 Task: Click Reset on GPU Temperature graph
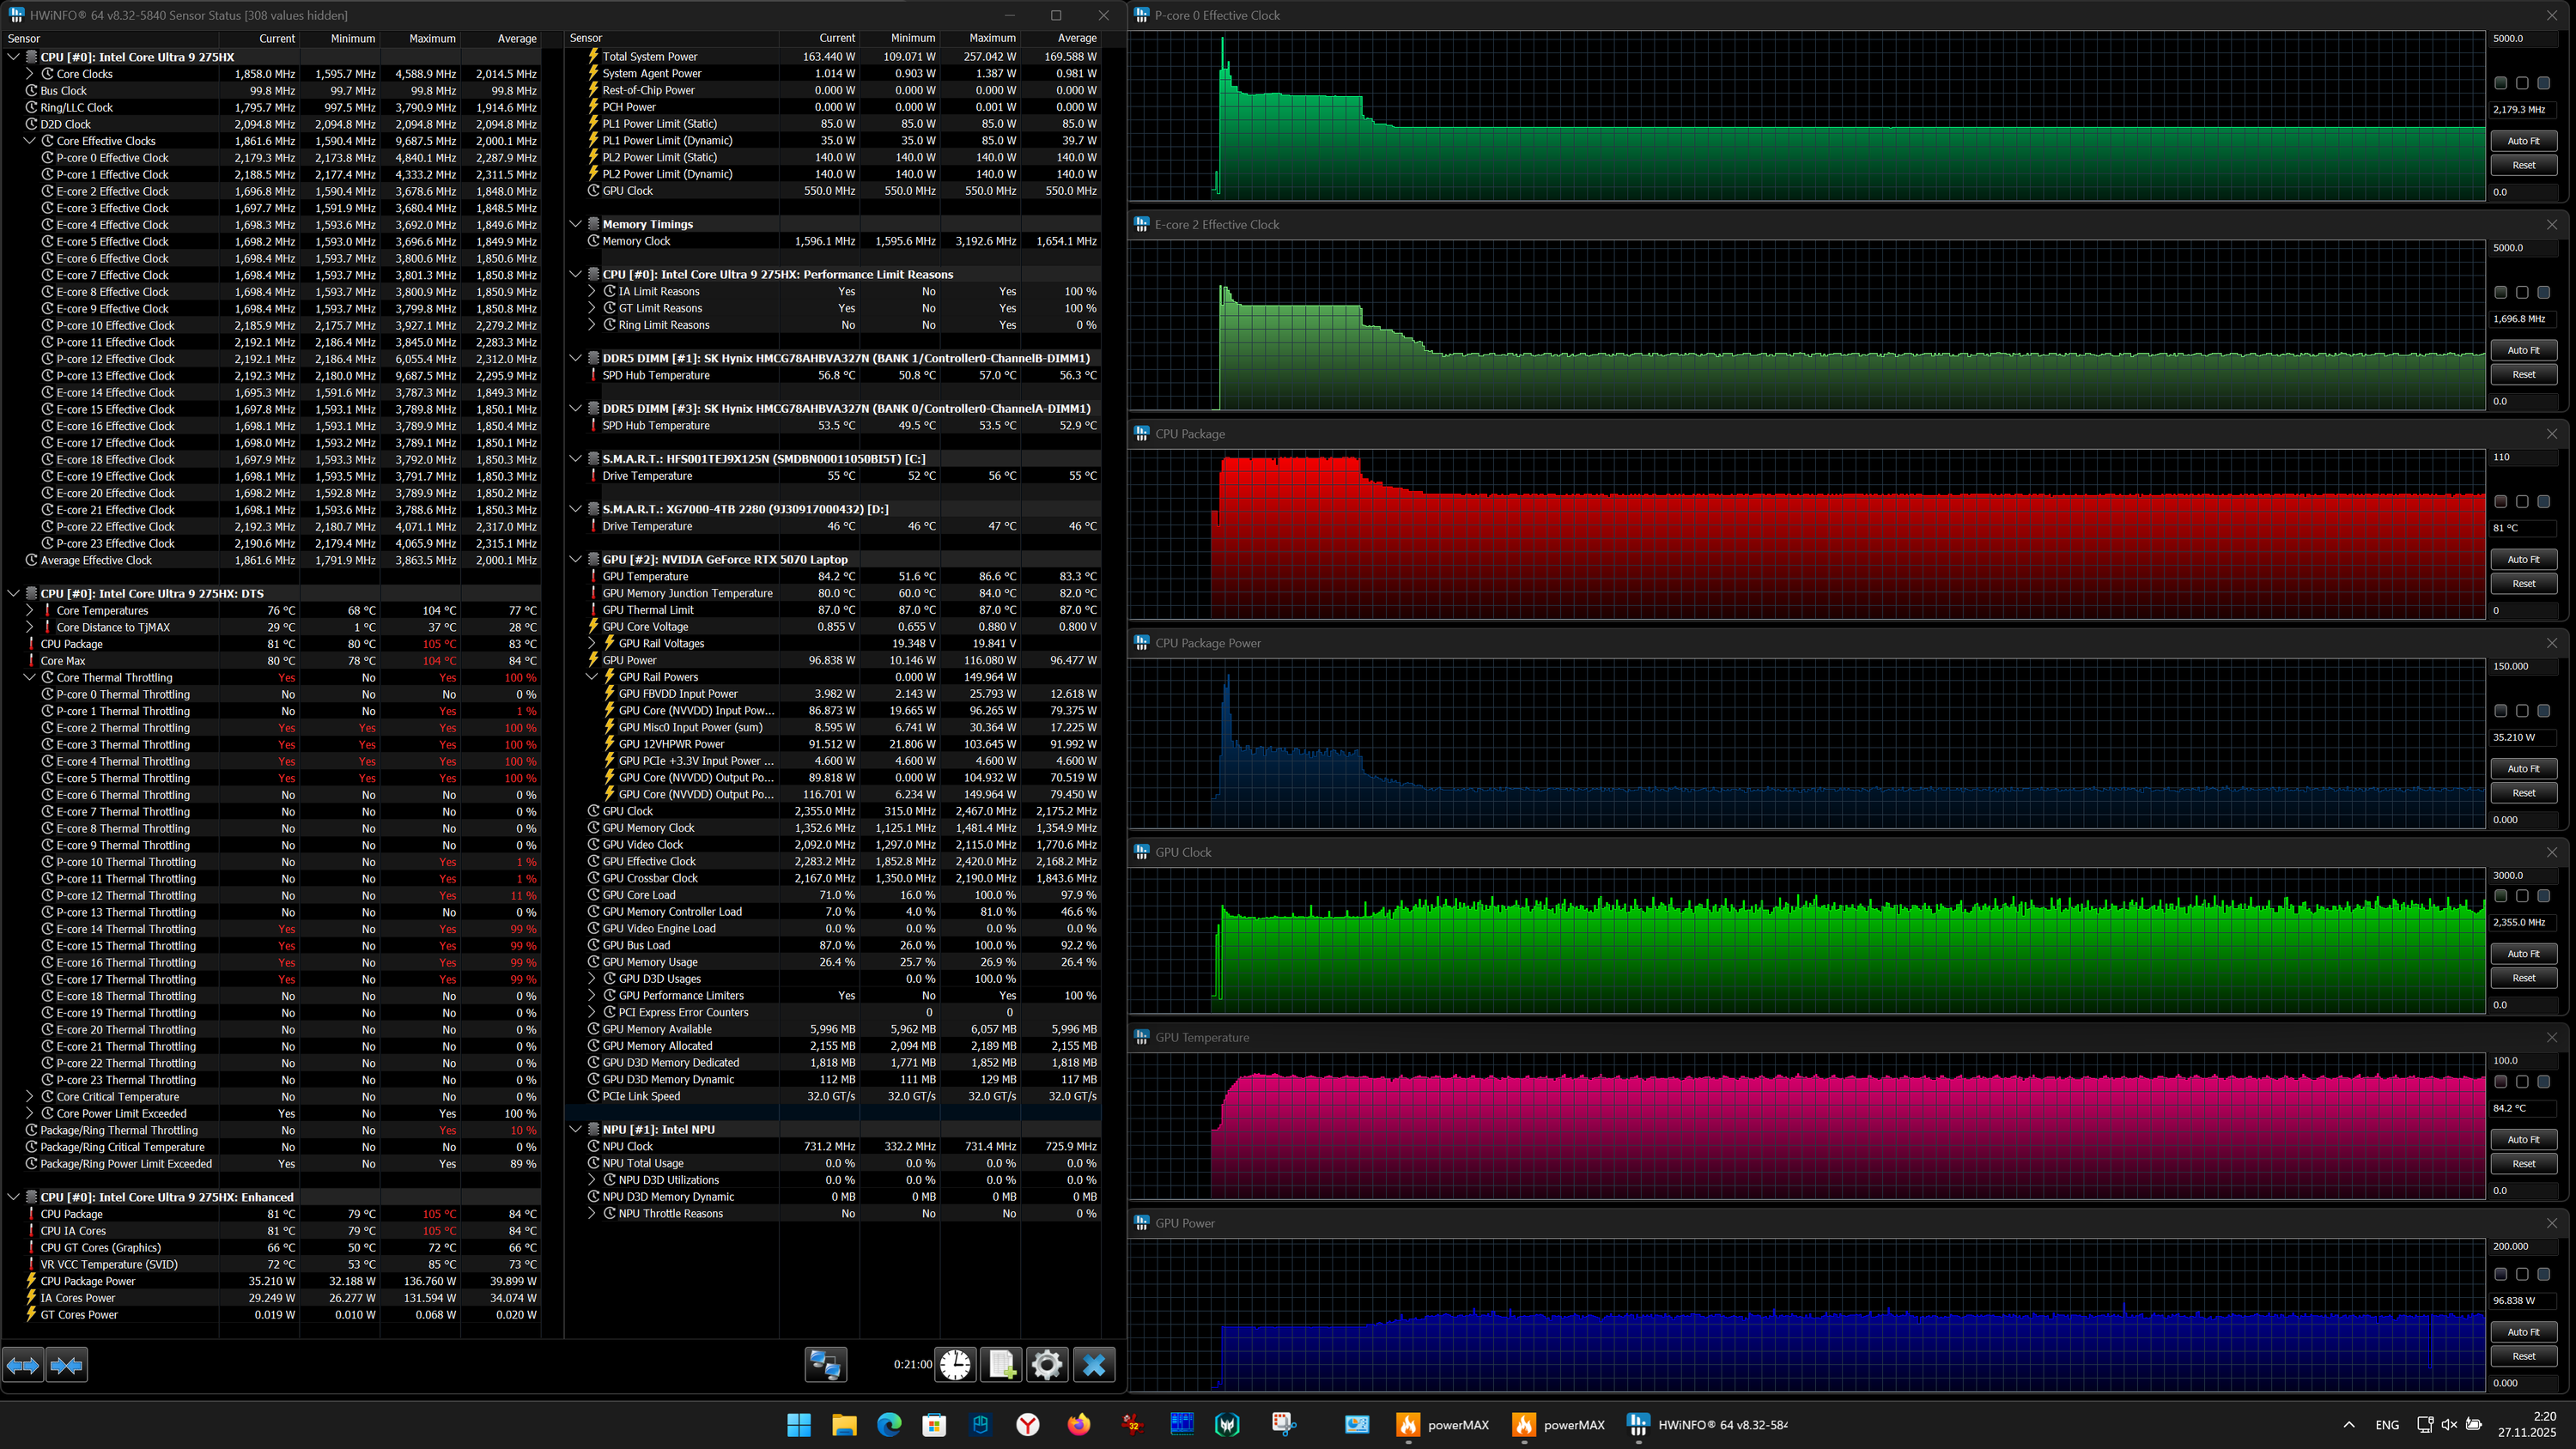2523,1164
